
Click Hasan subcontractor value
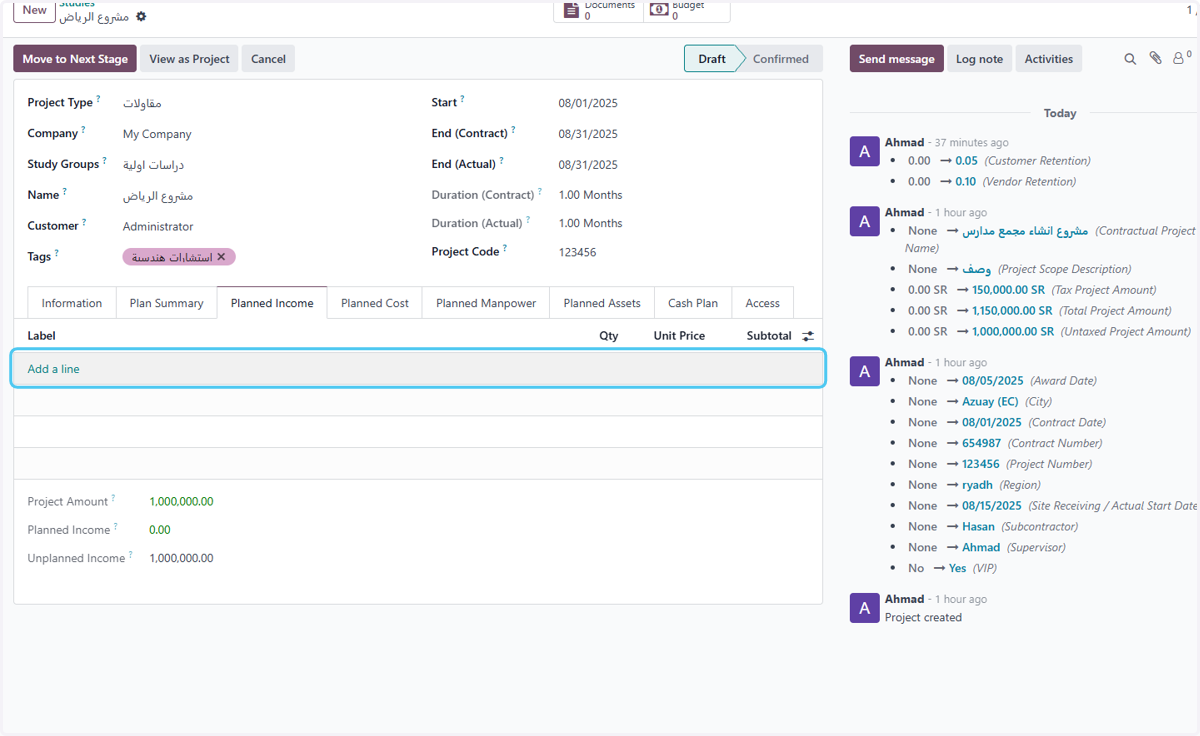tap(978, 527)
